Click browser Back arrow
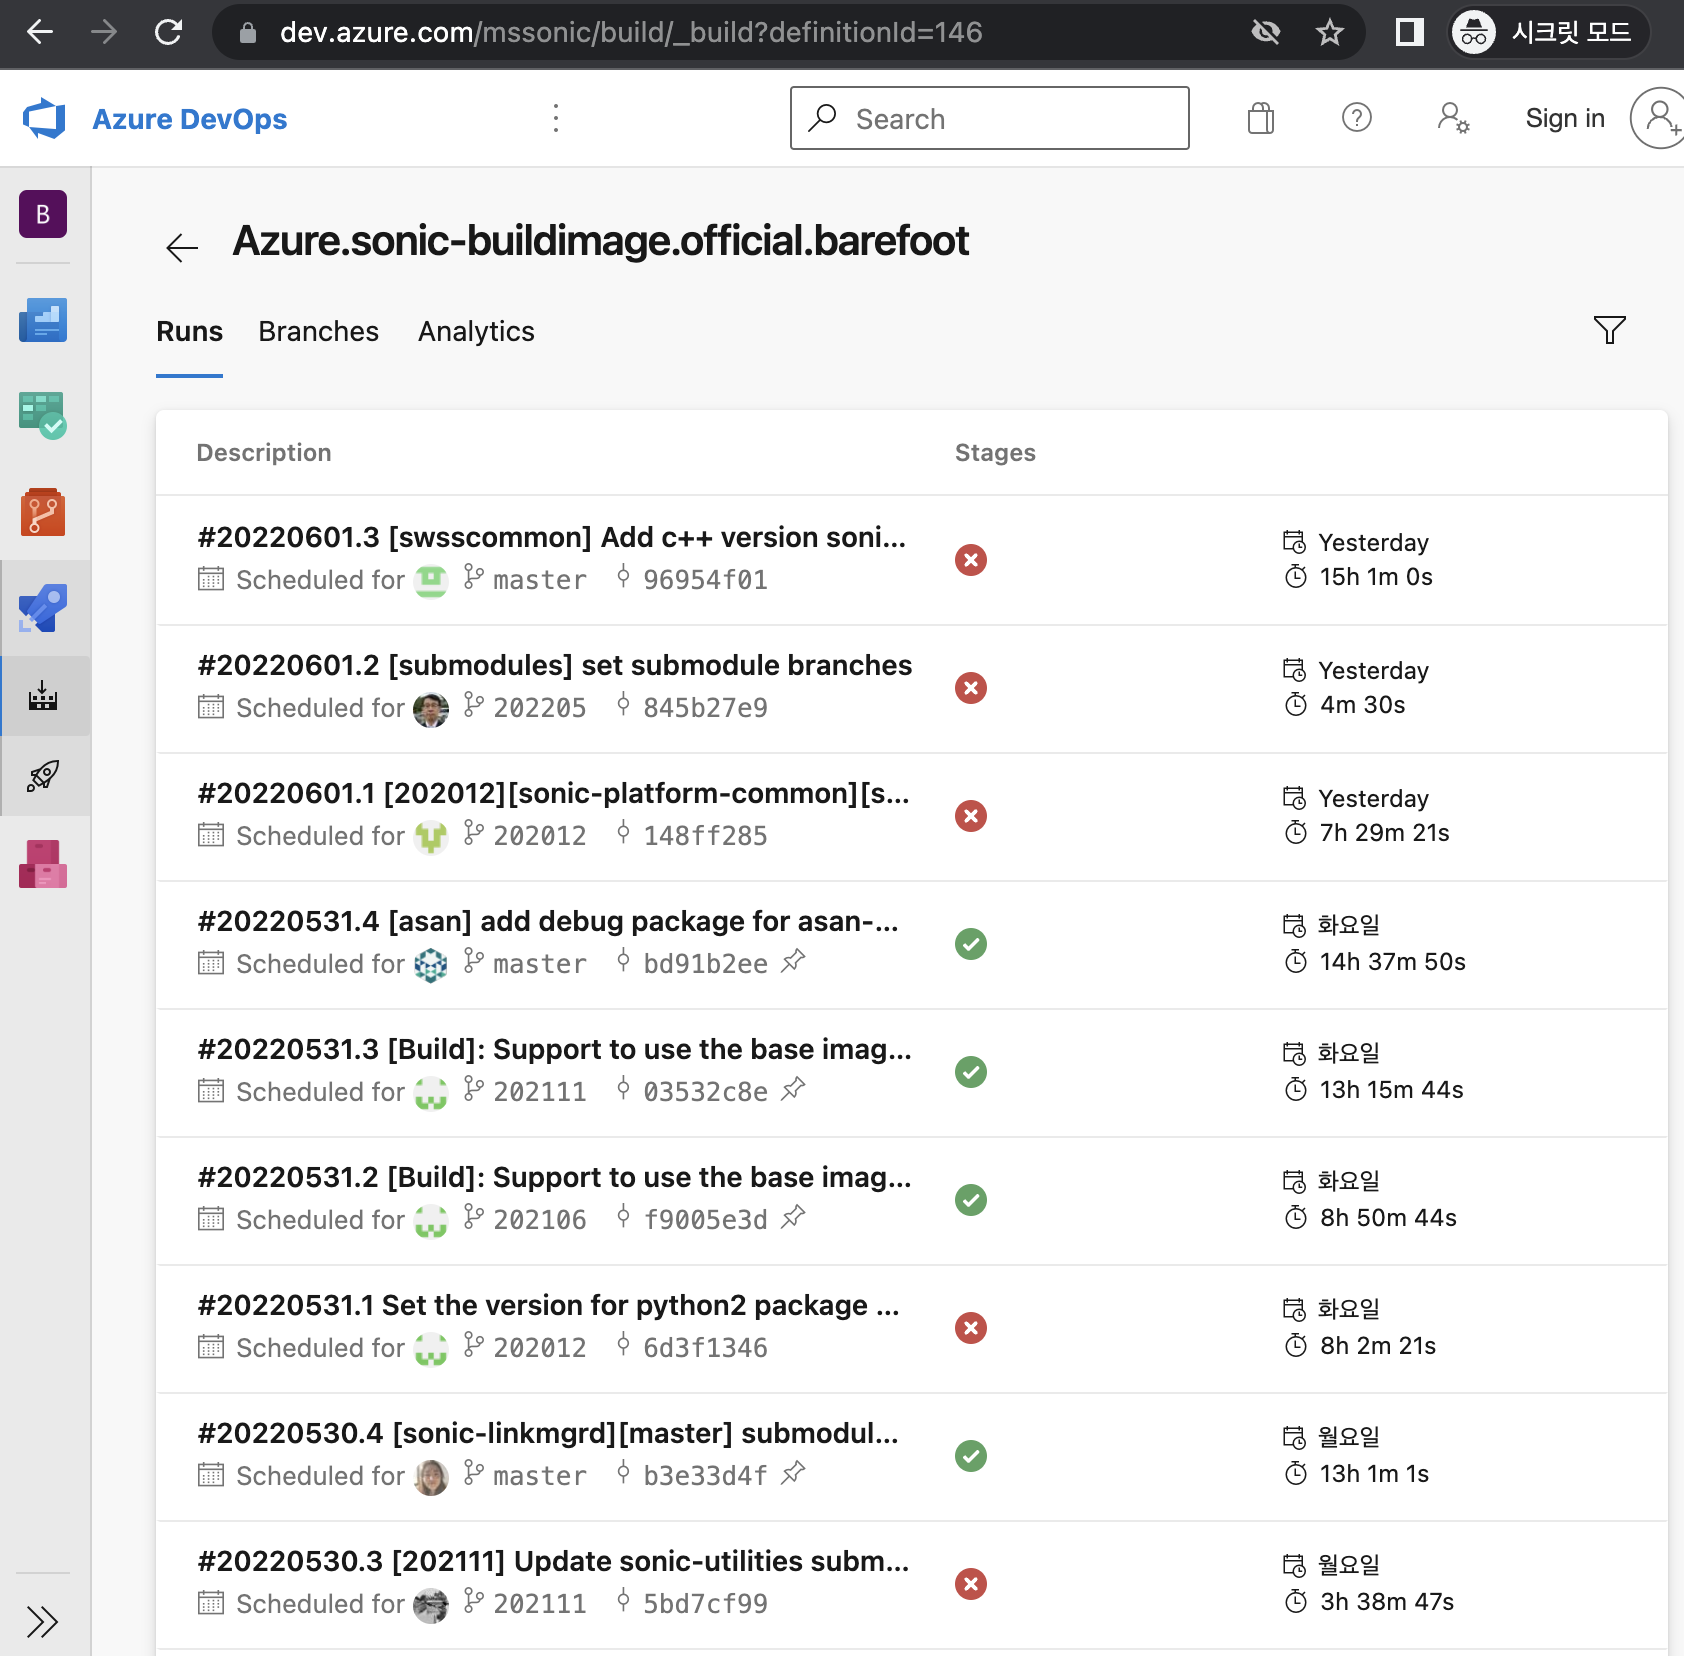The width and height of the screenshot is (1684, 1656). point(41,33)
